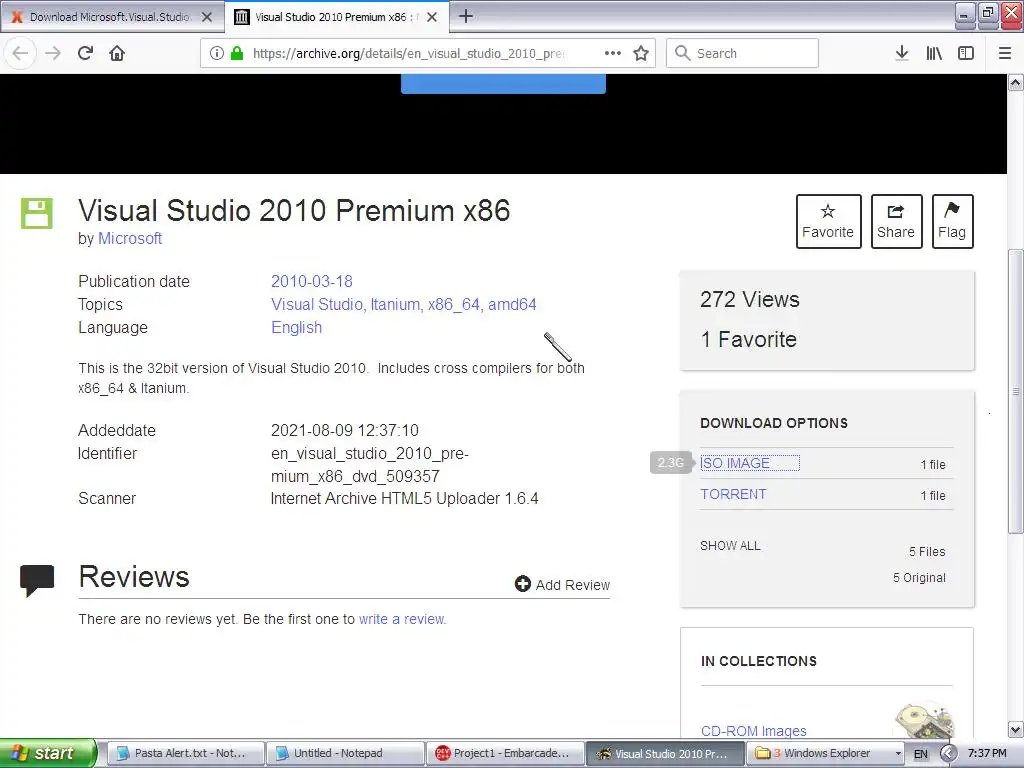
Task: Click the 2010-03-18 publication date link
Action: [x=312, y=281]
